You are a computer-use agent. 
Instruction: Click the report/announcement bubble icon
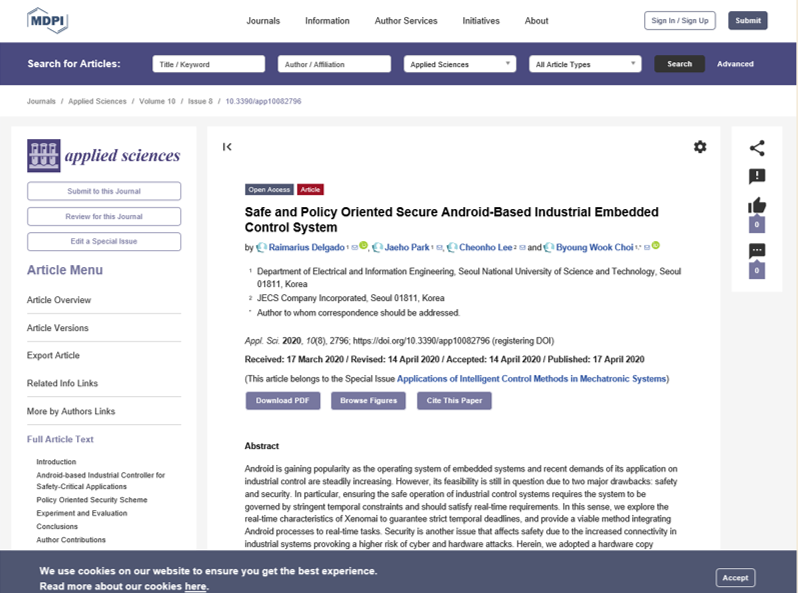[x=757, y=177]
